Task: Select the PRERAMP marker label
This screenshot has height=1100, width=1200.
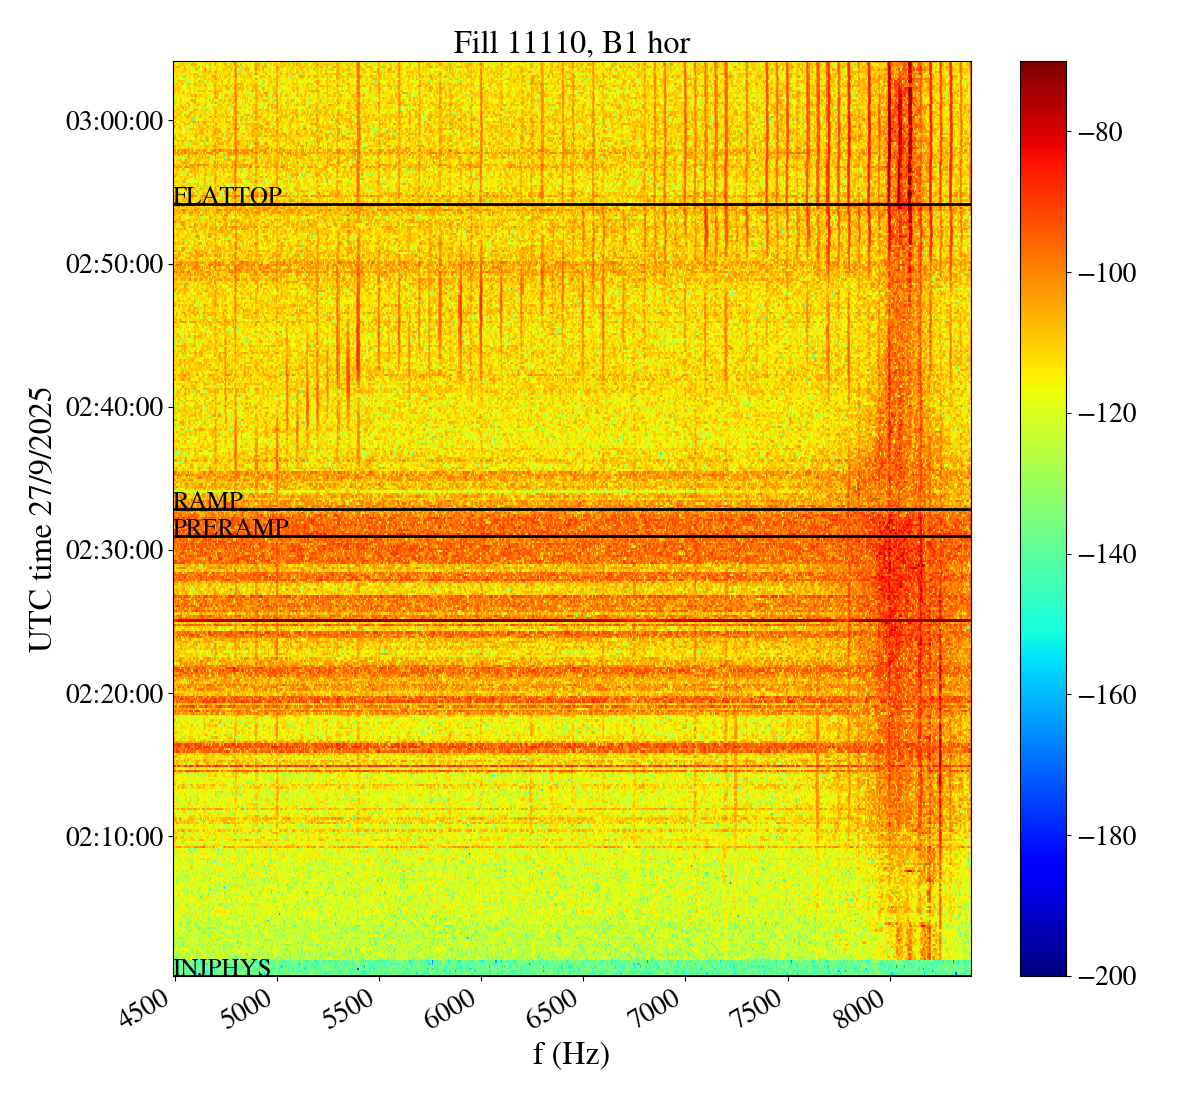Action: [x=231, y=528]
